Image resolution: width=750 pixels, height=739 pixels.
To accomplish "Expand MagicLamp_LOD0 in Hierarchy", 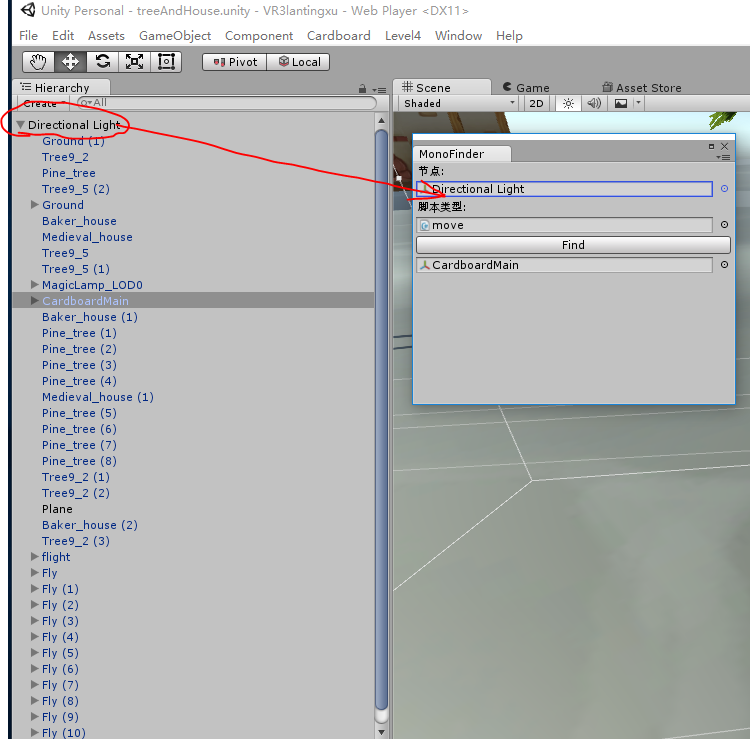I will pyautogui.click(x=34, y=285).
